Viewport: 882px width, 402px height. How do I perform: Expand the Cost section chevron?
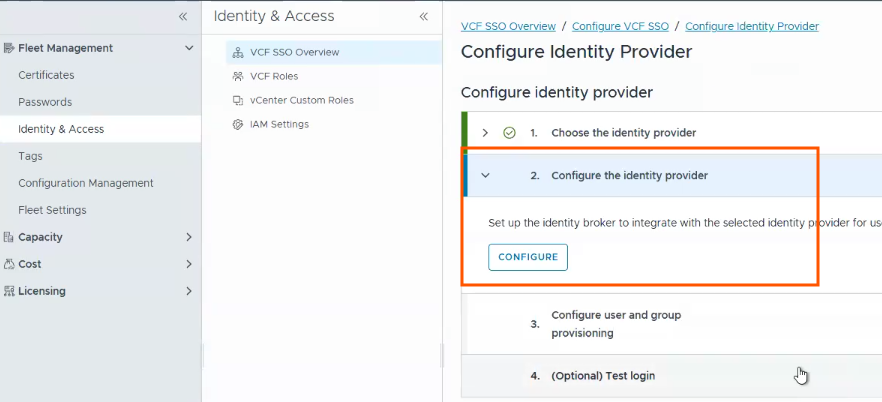pyautogui.click(x=189, y=264)
